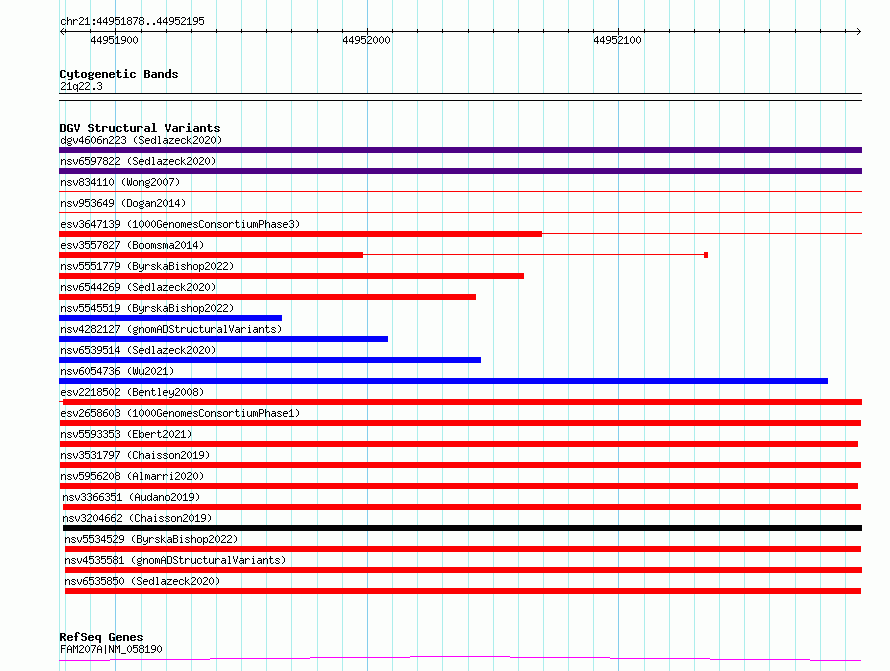Screen dimensions: 890x671
Task: Click the black bar for nsv3204662
Action: (x=463, y=528)
